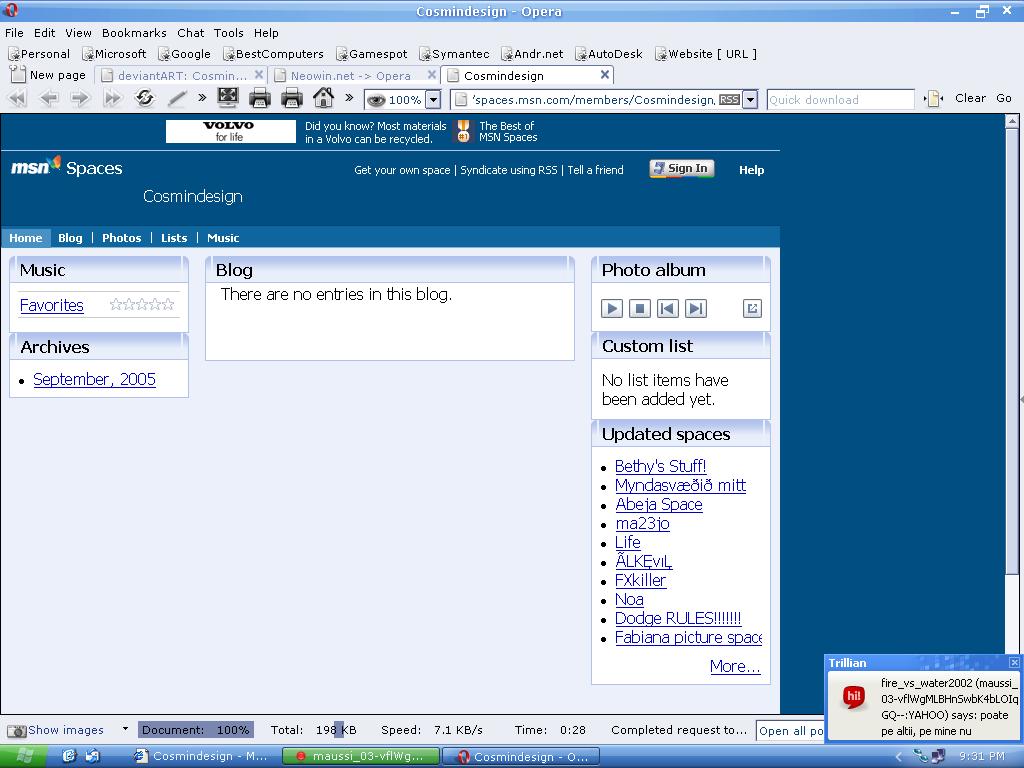Click the Go button
Screen dimensions: 1024x768
pyautogui.click(x=1004, y=98)
